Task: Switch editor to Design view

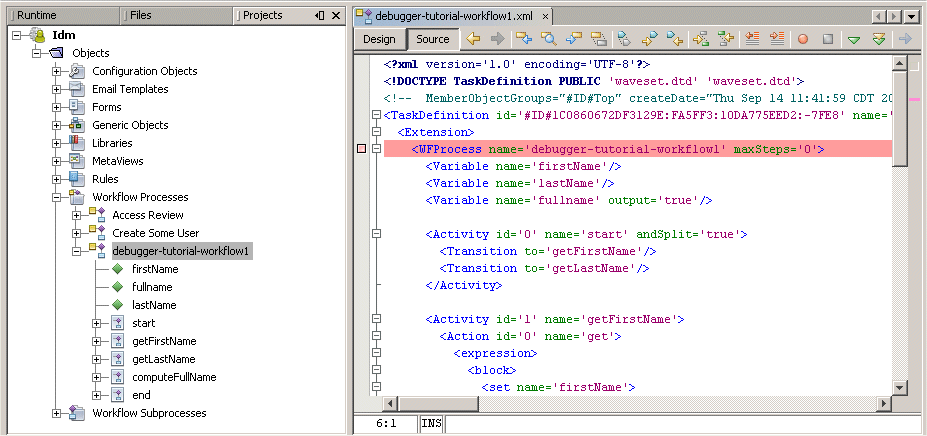Action: pos(379,39)
